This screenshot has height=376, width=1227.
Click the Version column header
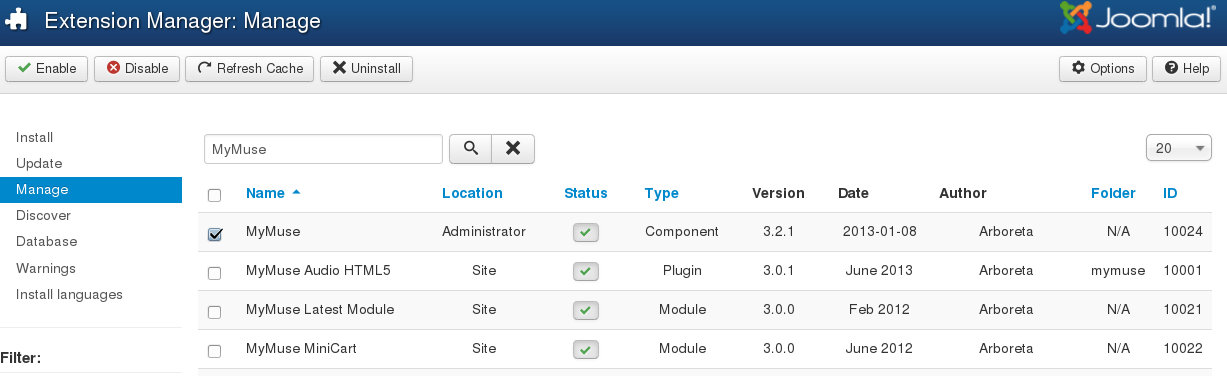pyautogui.click(x=778, y=193)
